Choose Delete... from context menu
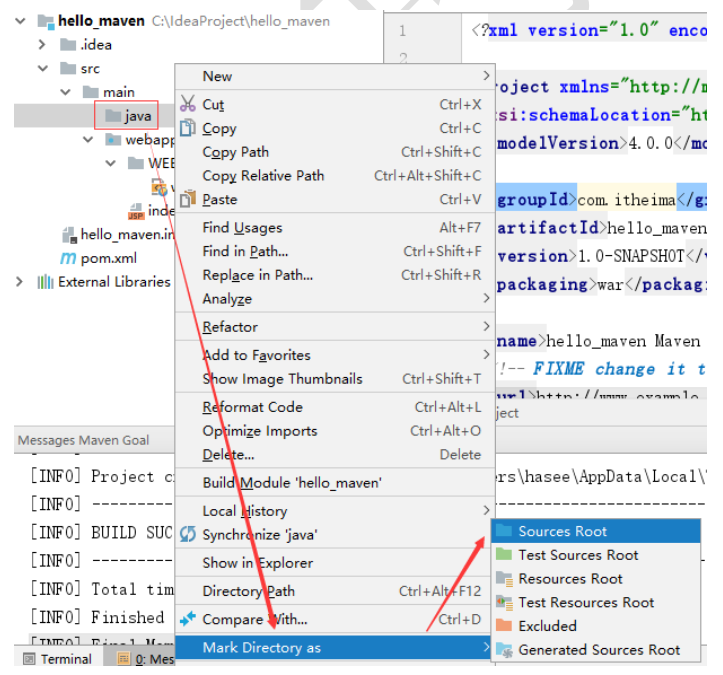Screen dimensions: 723x675 [335, 454]
